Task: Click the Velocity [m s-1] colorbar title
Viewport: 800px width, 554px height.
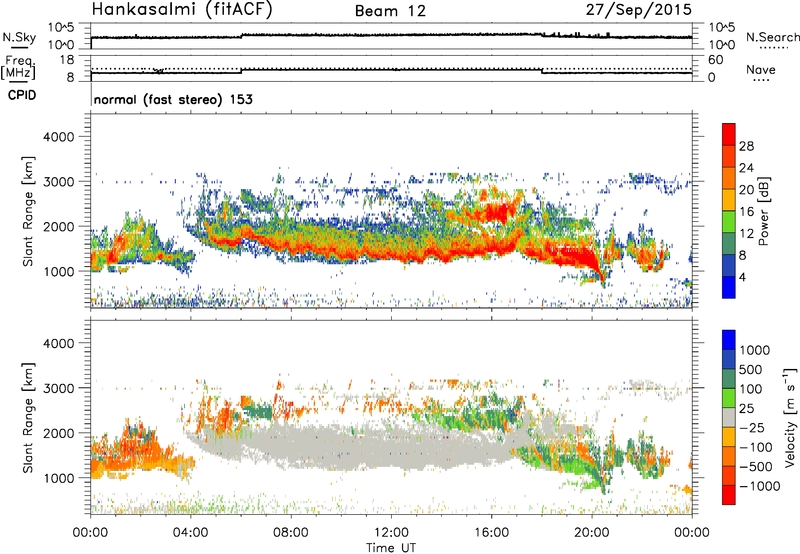Action: (789, 417)
